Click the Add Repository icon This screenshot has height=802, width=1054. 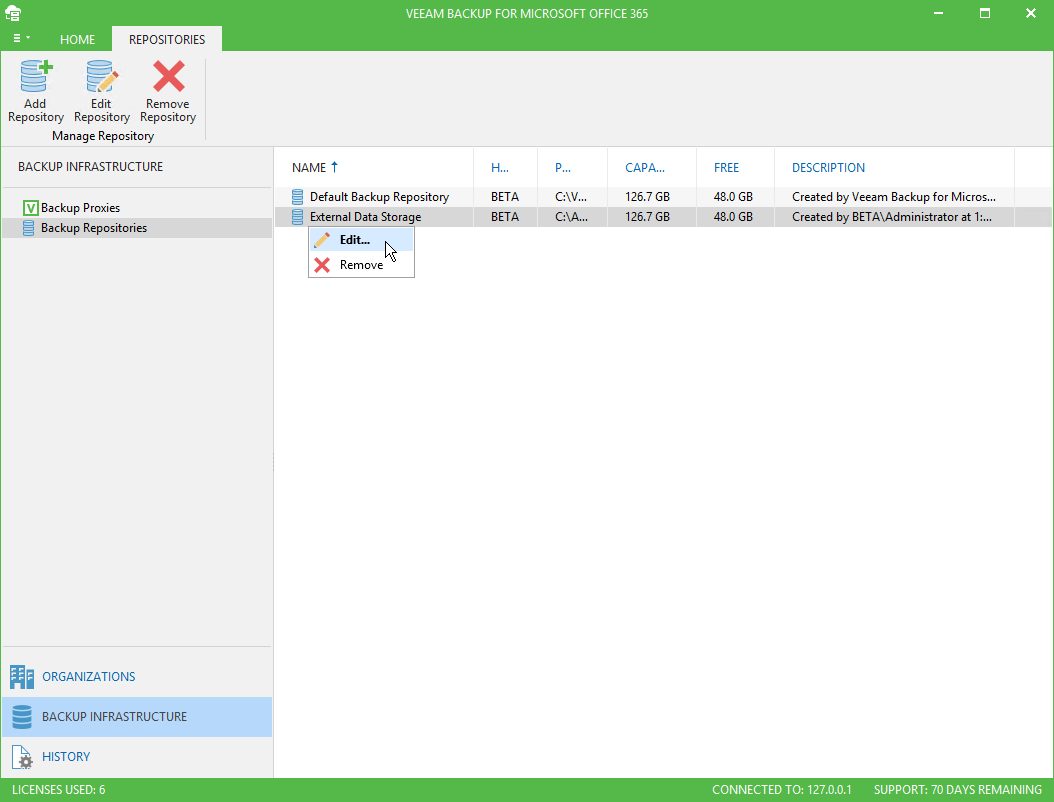click(36, 76)
